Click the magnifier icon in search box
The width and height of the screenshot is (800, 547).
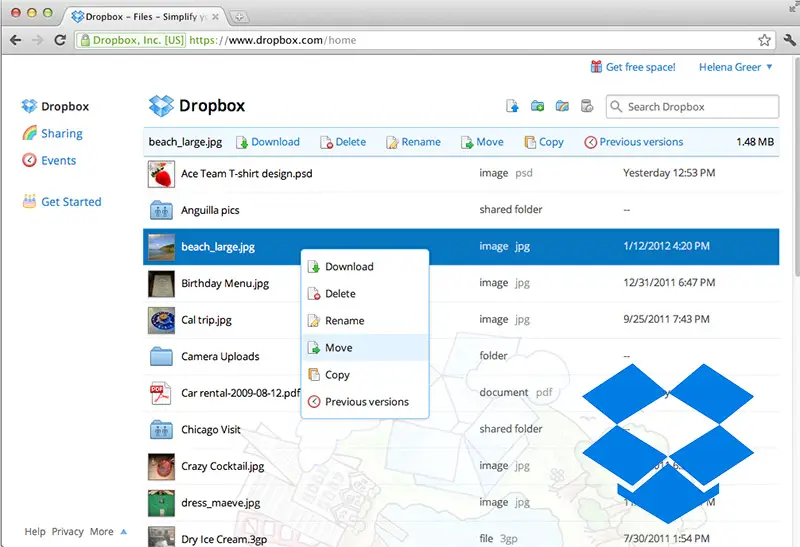(616, 107)
